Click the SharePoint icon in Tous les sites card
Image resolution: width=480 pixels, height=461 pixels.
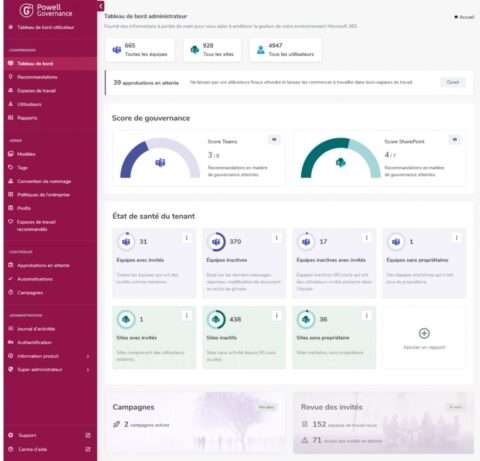(195, 50)
